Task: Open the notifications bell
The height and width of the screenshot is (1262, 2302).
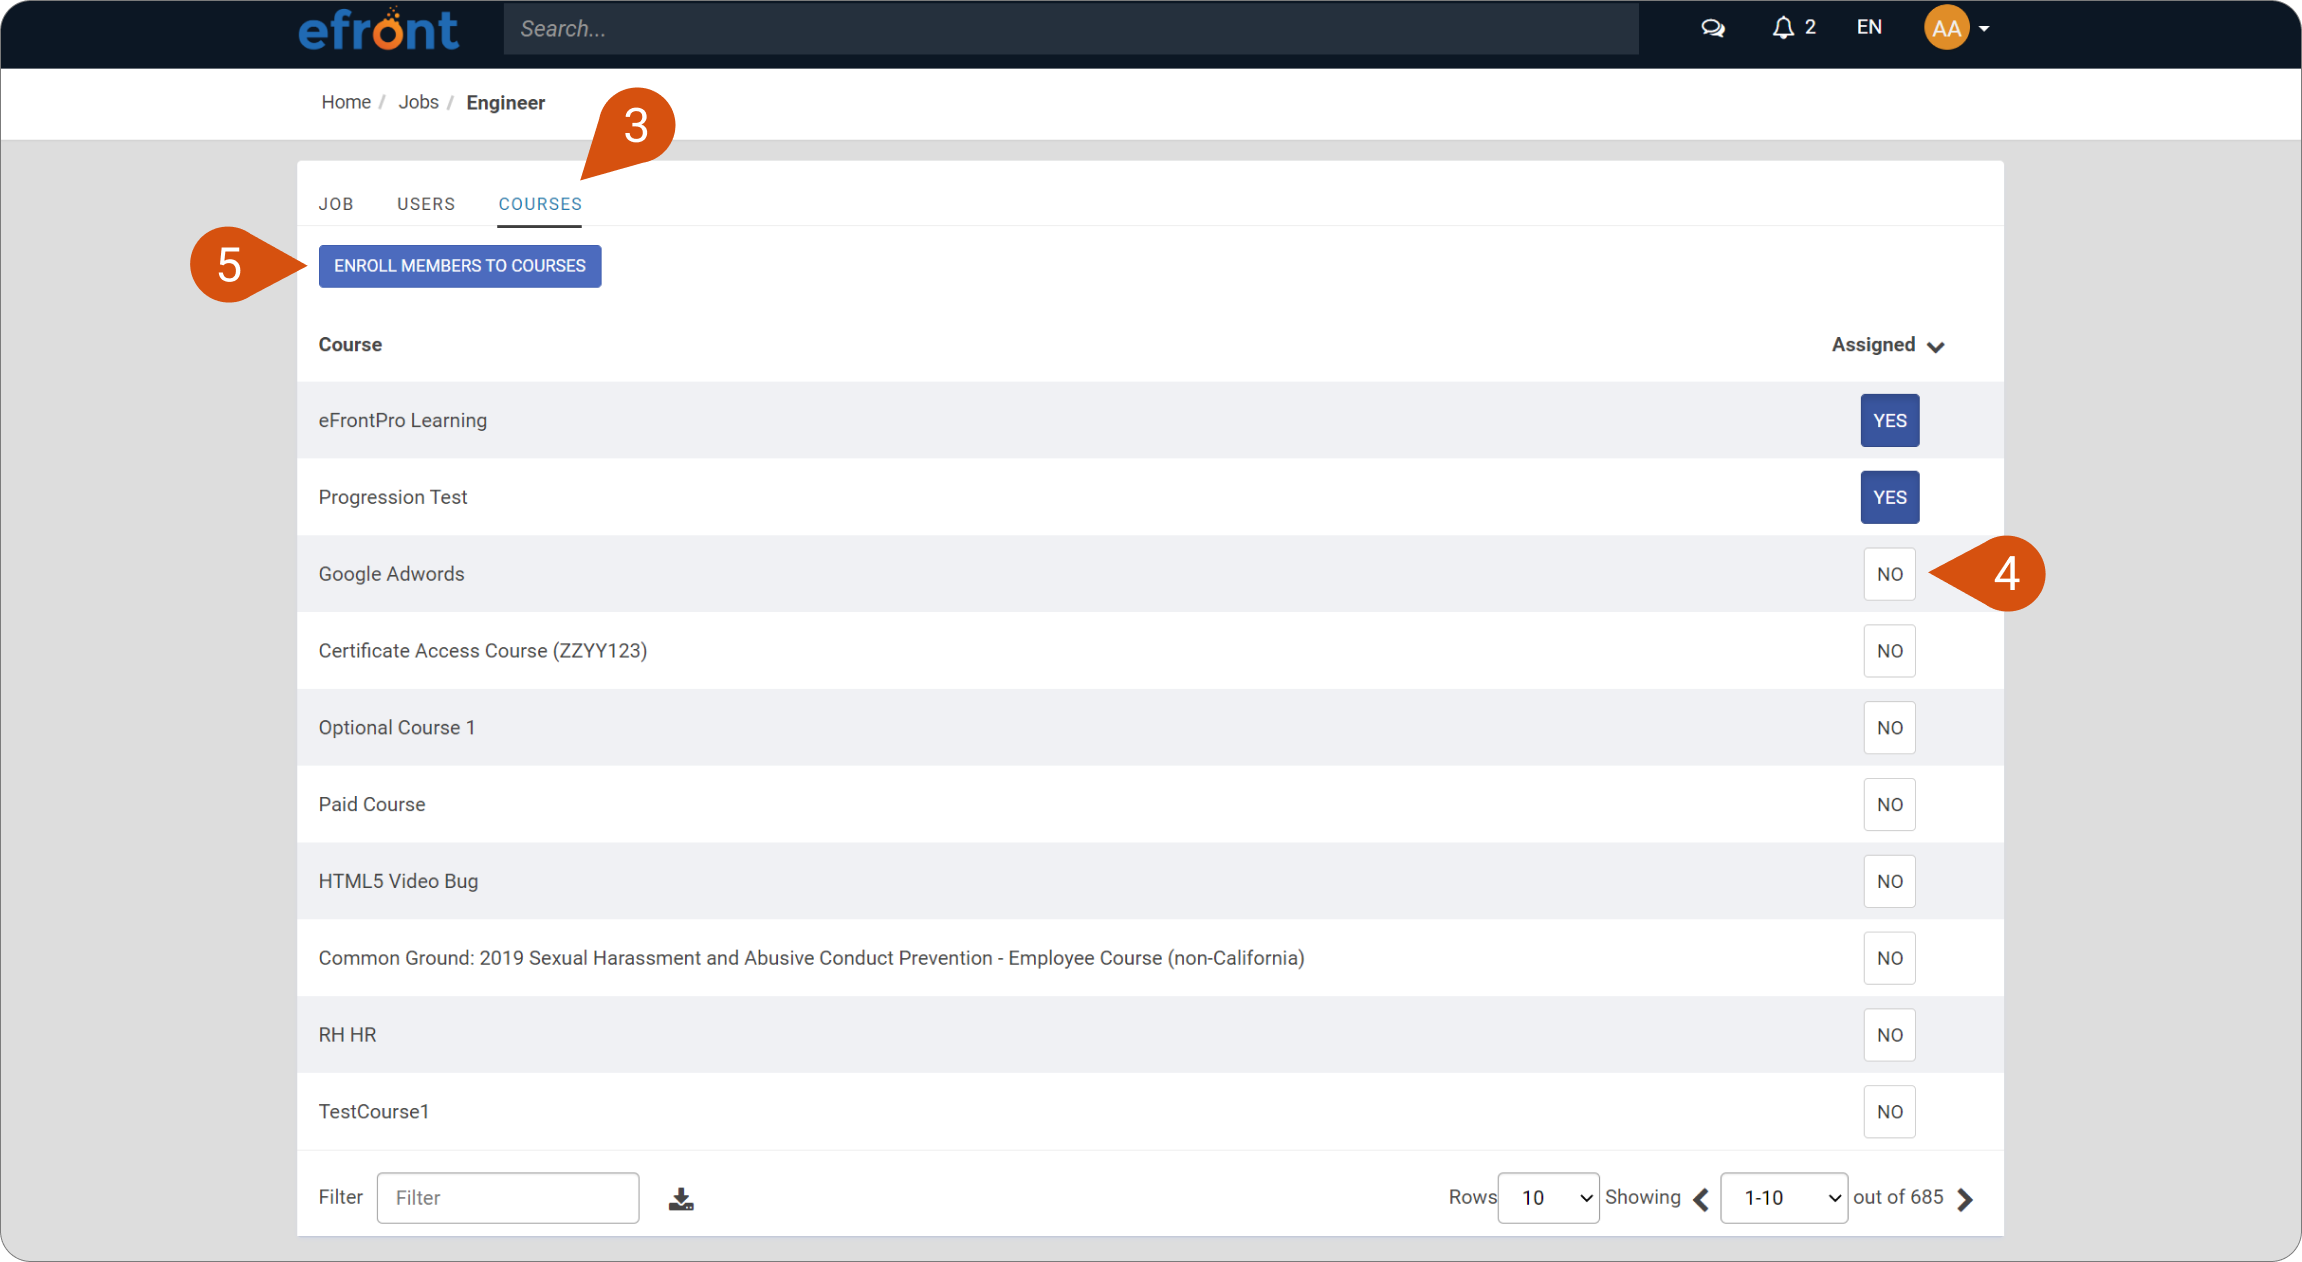Action: (x=1783, y=28)
